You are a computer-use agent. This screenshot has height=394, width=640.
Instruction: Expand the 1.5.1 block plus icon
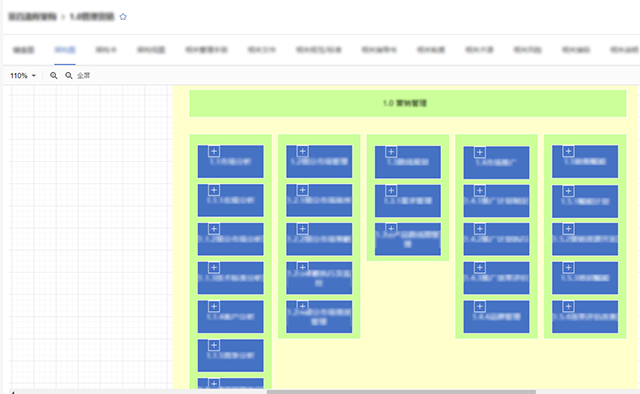click(568, 191)
